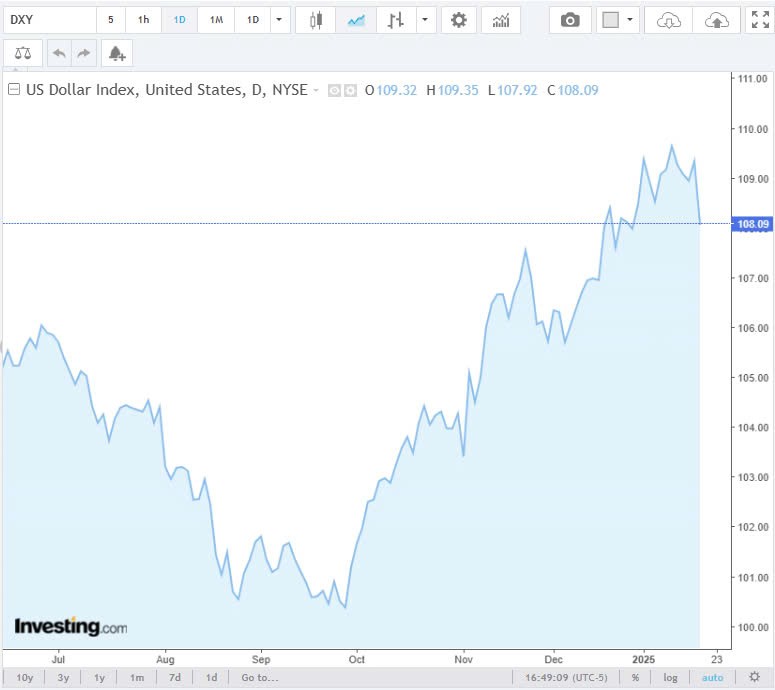This screenshot has width=775, height=690.
Task: Load chart layout from cloud
Action: click(669, 20)
